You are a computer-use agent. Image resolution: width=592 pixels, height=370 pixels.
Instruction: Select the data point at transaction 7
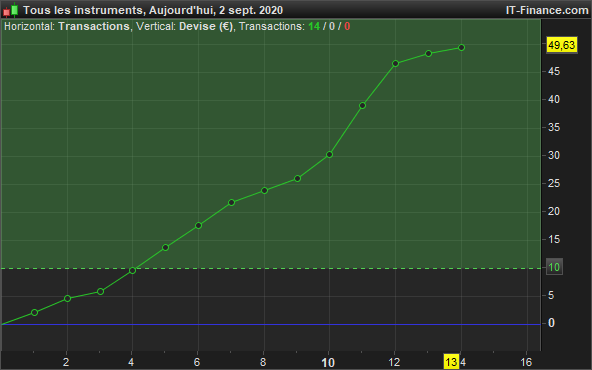[231, 203]
